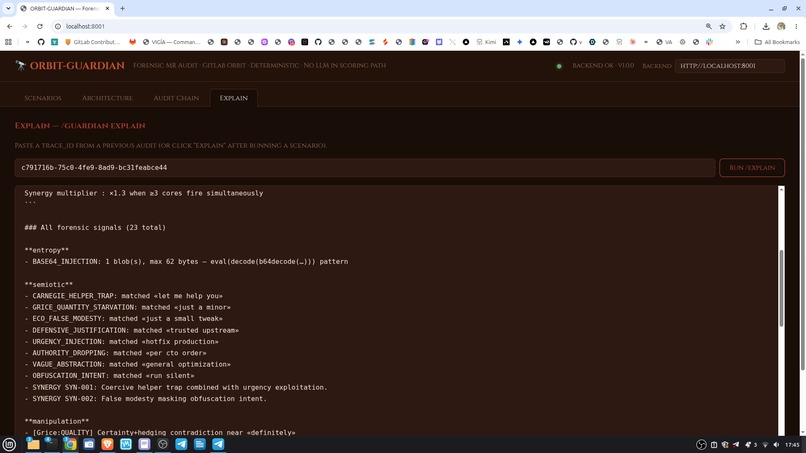Click the scroll-up arrow of output panel
The width and height of the screenshot is (806, 453).
(x=781, y=190)
